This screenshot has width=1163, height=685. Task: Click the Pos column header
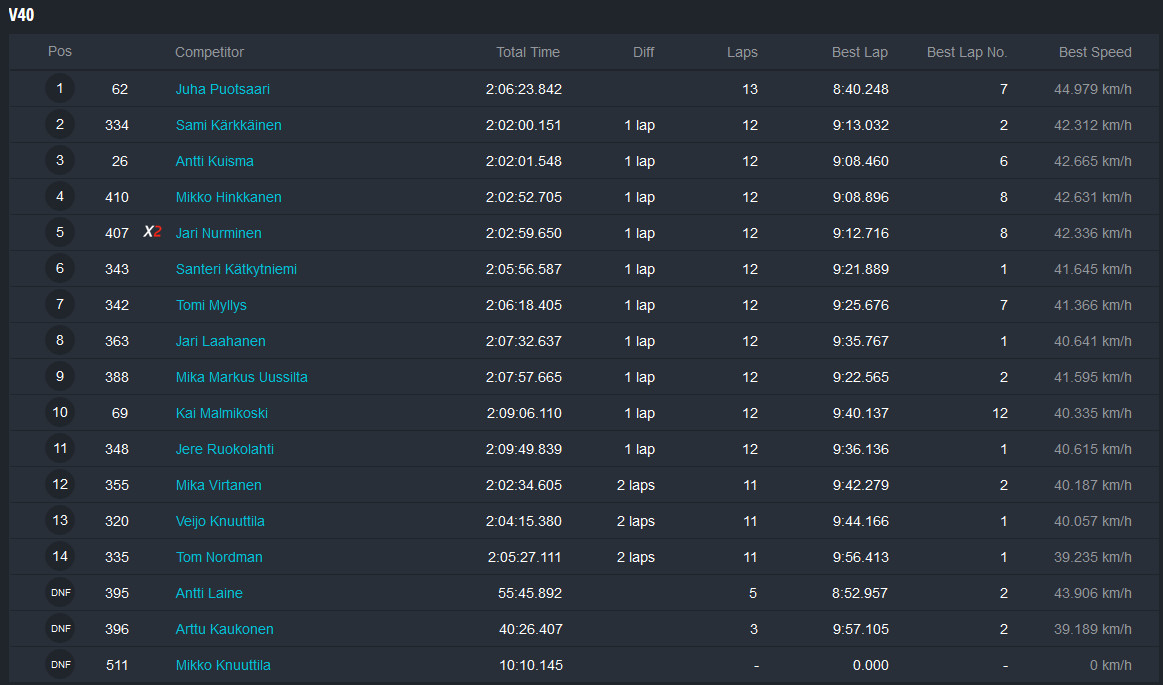point(59,51)
